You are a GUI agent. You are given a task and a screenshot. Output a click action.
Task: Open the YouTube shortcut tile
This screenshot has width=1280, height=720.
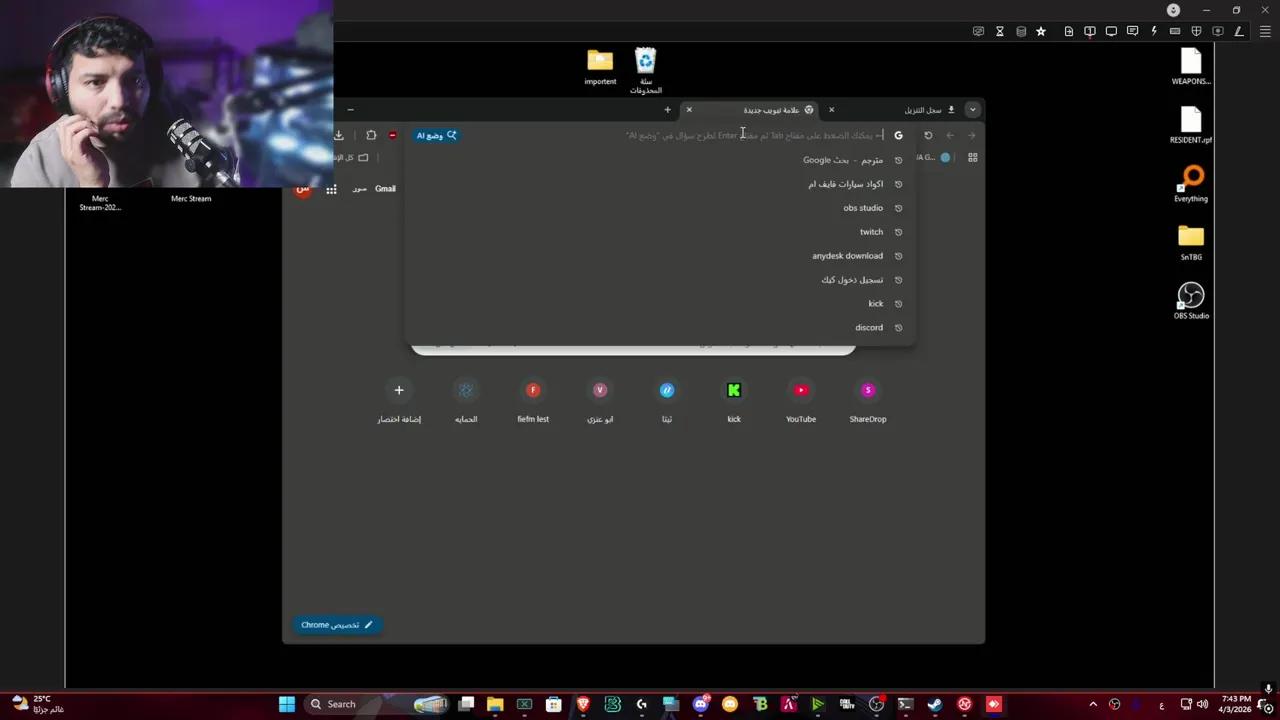point(801,399)
